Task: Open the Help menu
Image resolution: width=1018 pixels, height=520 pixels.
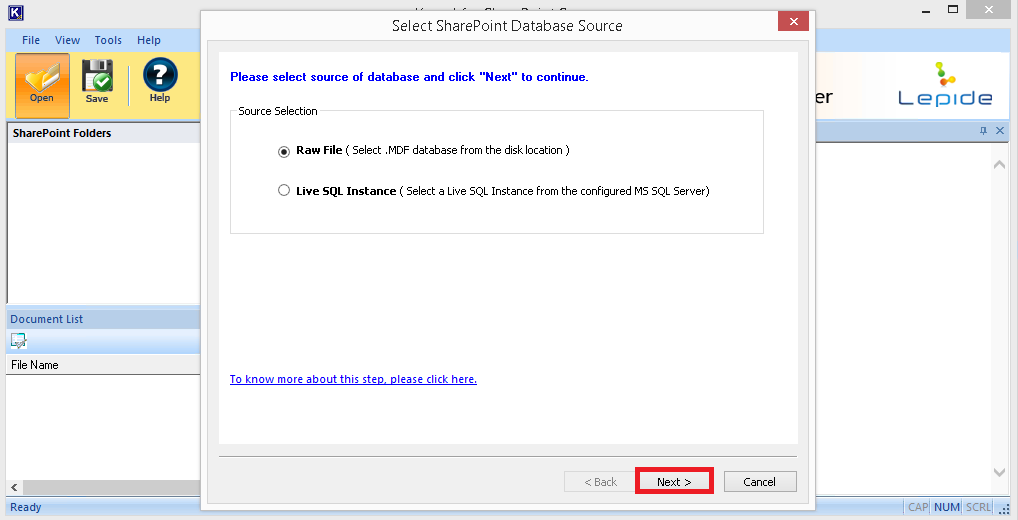Action: [149, 40]
